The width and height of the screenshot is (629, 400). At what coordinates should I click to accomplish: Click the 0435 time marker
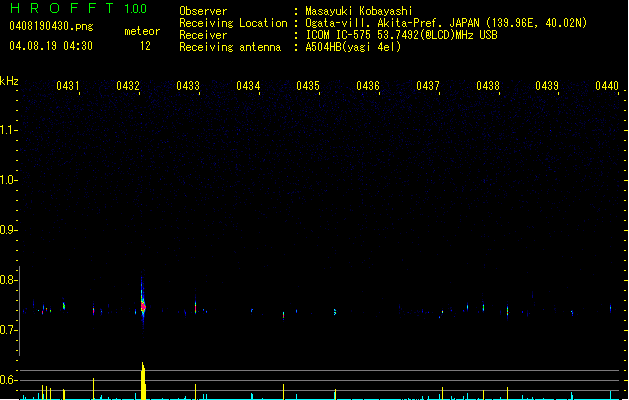point(308,86)
